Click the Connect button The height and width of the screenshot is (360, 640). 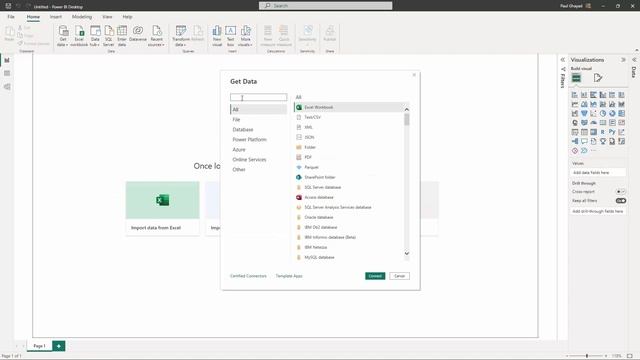pyautogui.click(x=375, y=276)
